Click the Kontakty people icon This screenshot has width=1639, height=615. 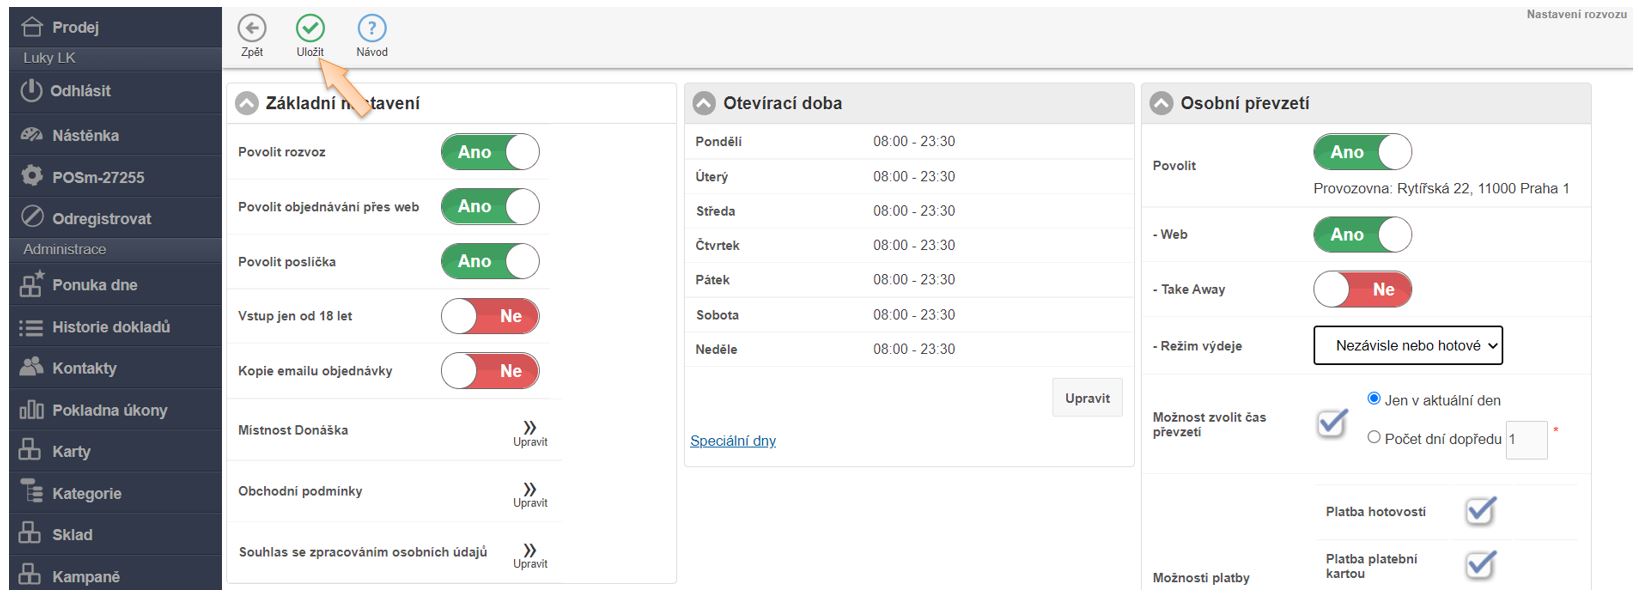coord(32,367)
